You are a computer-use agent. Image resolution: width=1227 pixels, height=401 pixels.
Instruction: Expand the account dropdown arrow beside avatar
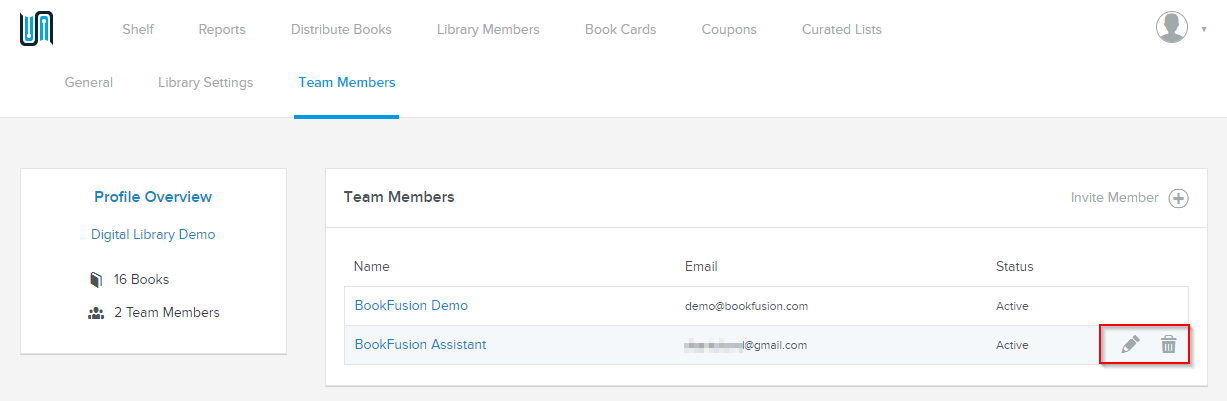click(1203, 30)
